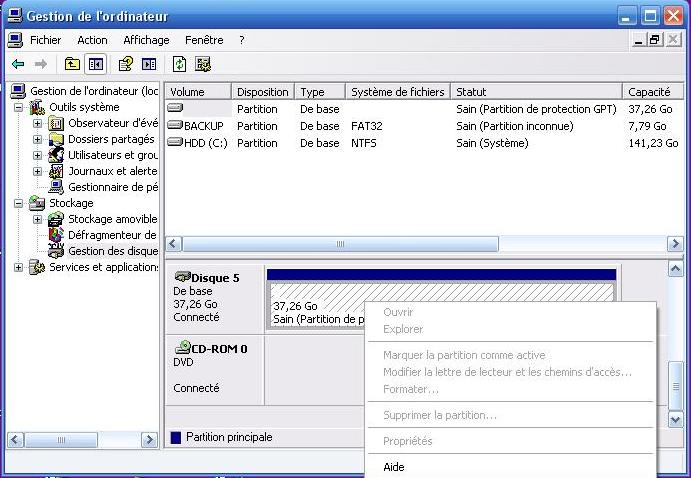Expand the Services et applications node
The height and width of the screenshot is (478, 691).
[19, 267]
